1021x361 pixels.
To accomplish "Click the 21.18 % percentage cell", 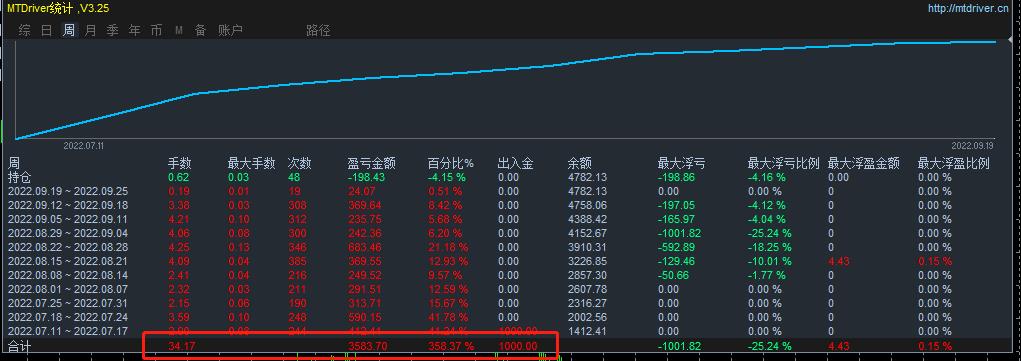I will coord(447,247).
